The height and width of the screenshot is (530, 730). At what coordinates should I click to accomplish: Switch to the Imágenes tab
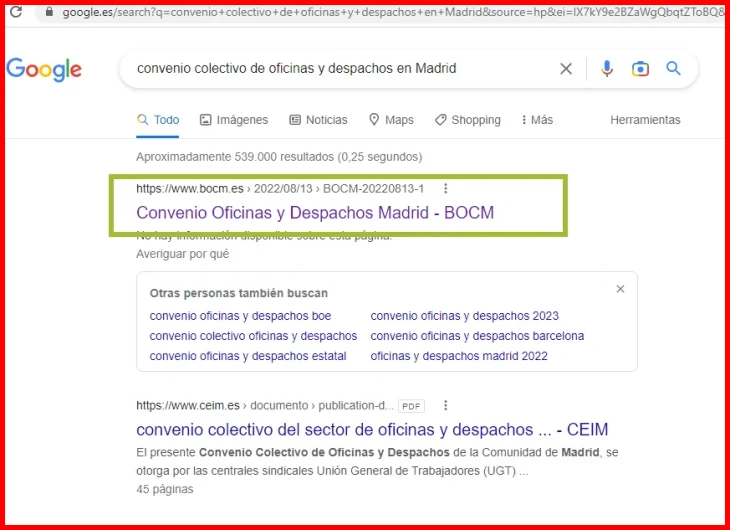click(x=234, y=120)
